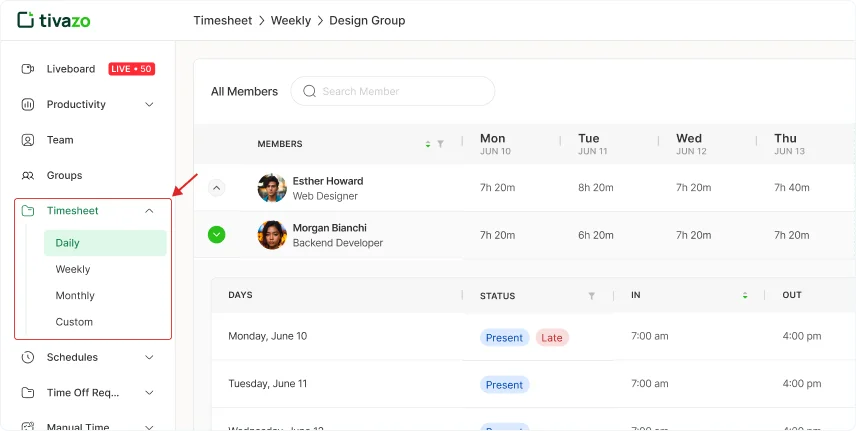Select the Weekly timesheet view
The image size is (856, 431).
(x=73, y=269)
